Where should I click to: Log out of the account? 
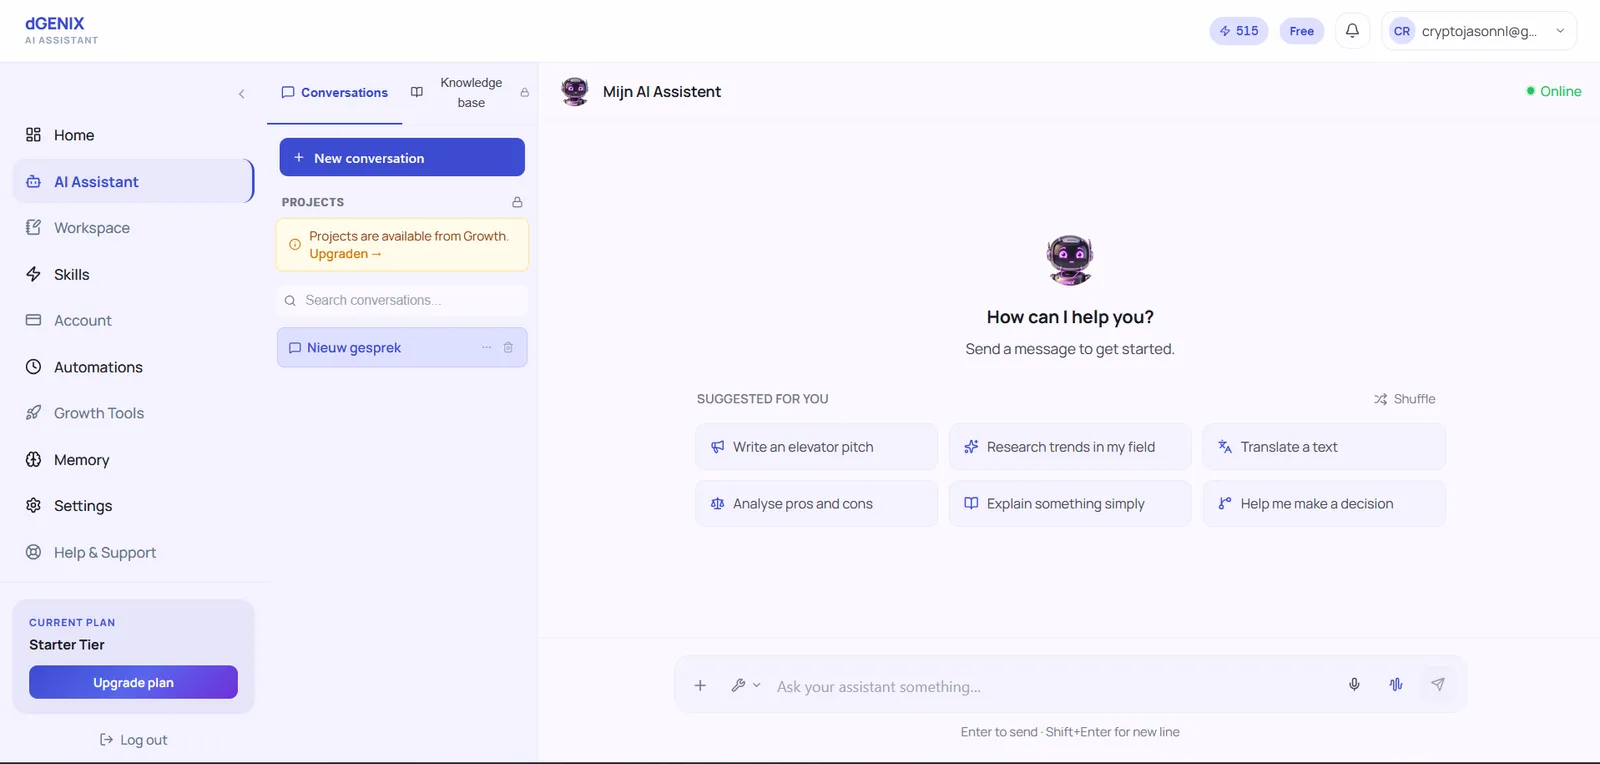point(133,740)
